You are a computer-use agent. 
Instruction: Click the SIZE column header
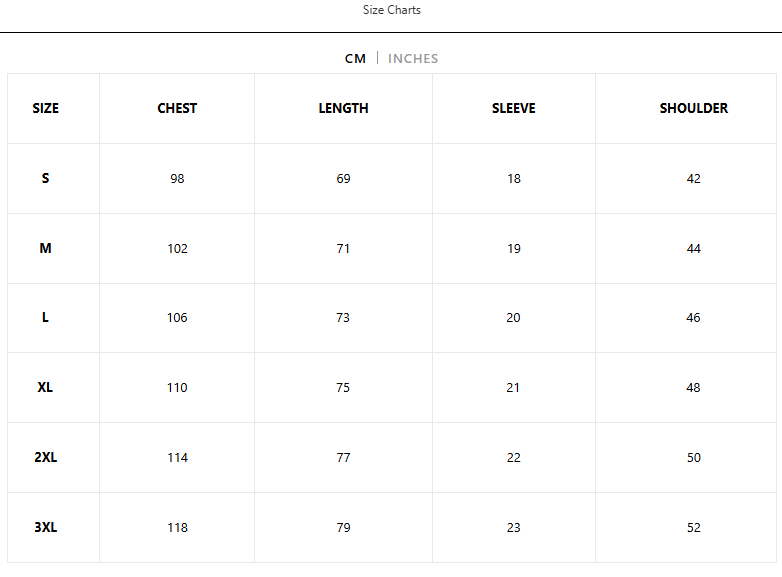click(45, 108)
